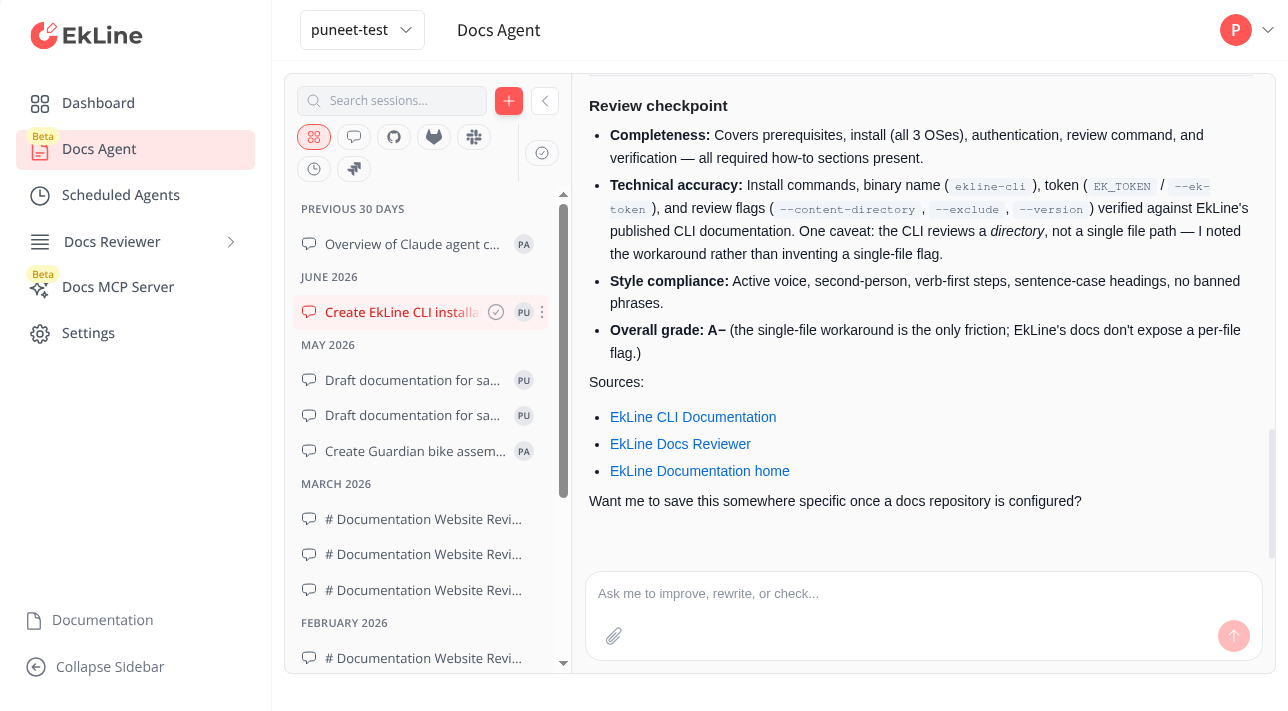Viewport: 1288px width, 711px height.
Task: Filter sessions by Jira
Action: [354, 169]
